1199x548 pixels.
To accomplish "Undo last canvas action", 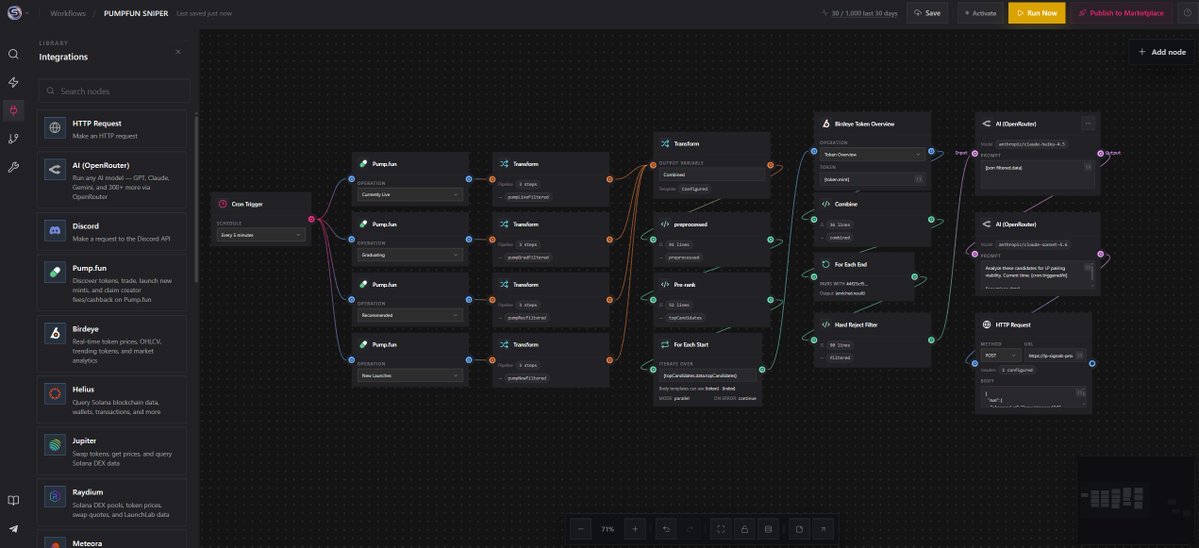I will 667,529.
